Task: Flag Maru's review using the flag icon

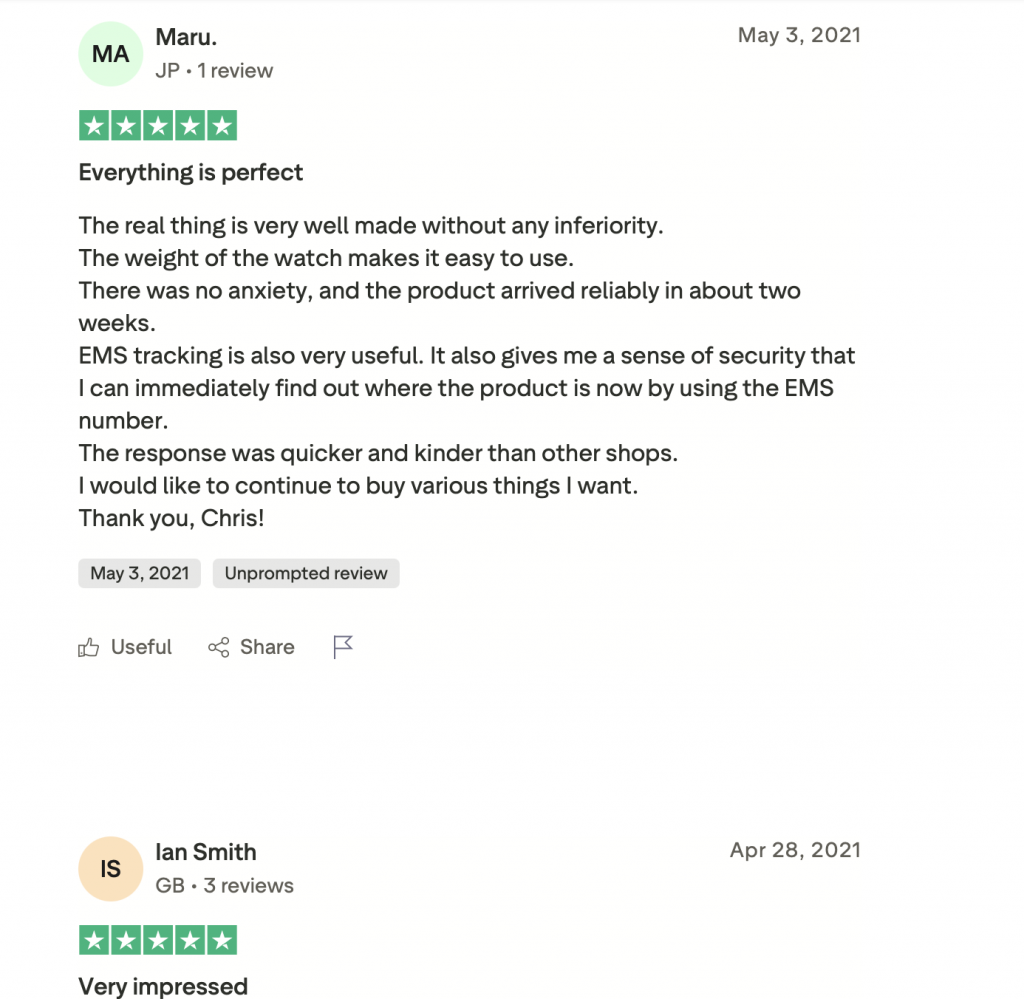Action: tap(343, 647)
